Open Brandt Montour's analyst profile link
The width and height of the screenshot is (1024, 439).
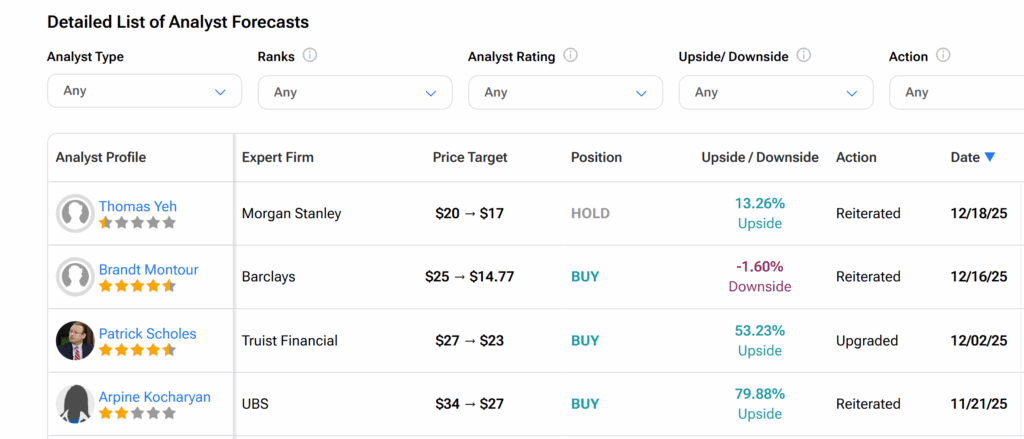click(x=148, y=269)
